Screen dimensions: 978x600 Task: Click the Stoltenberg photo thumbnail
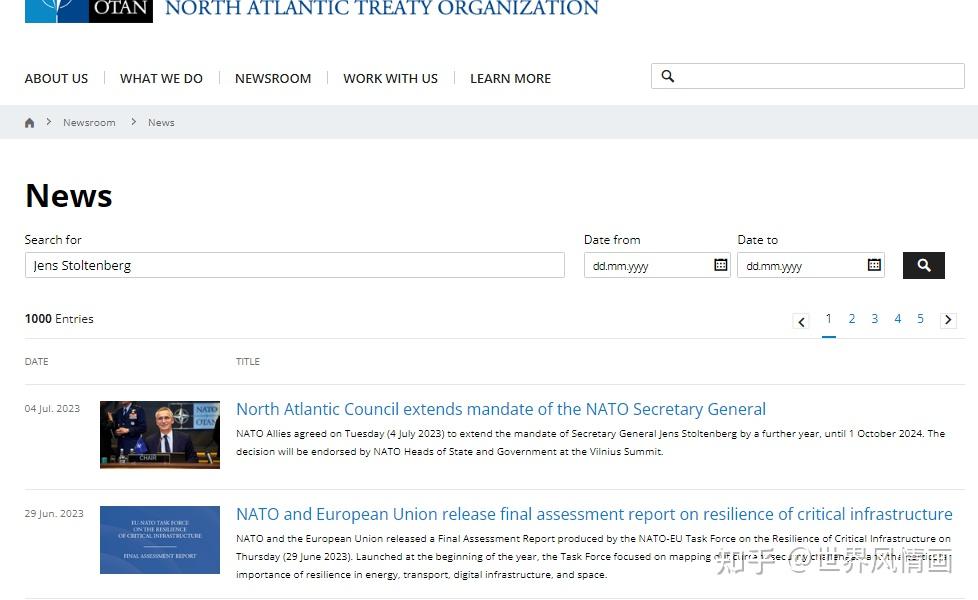[160, 435]
